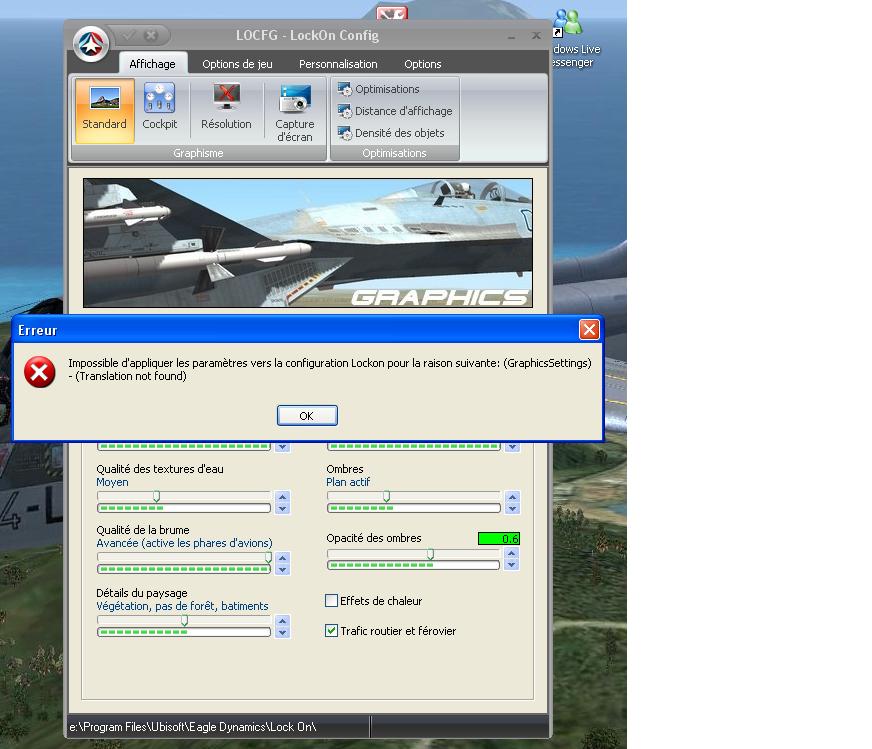Select the Standard graphics icon
This screenshot has width=872, height=749.
coord(104,110)
